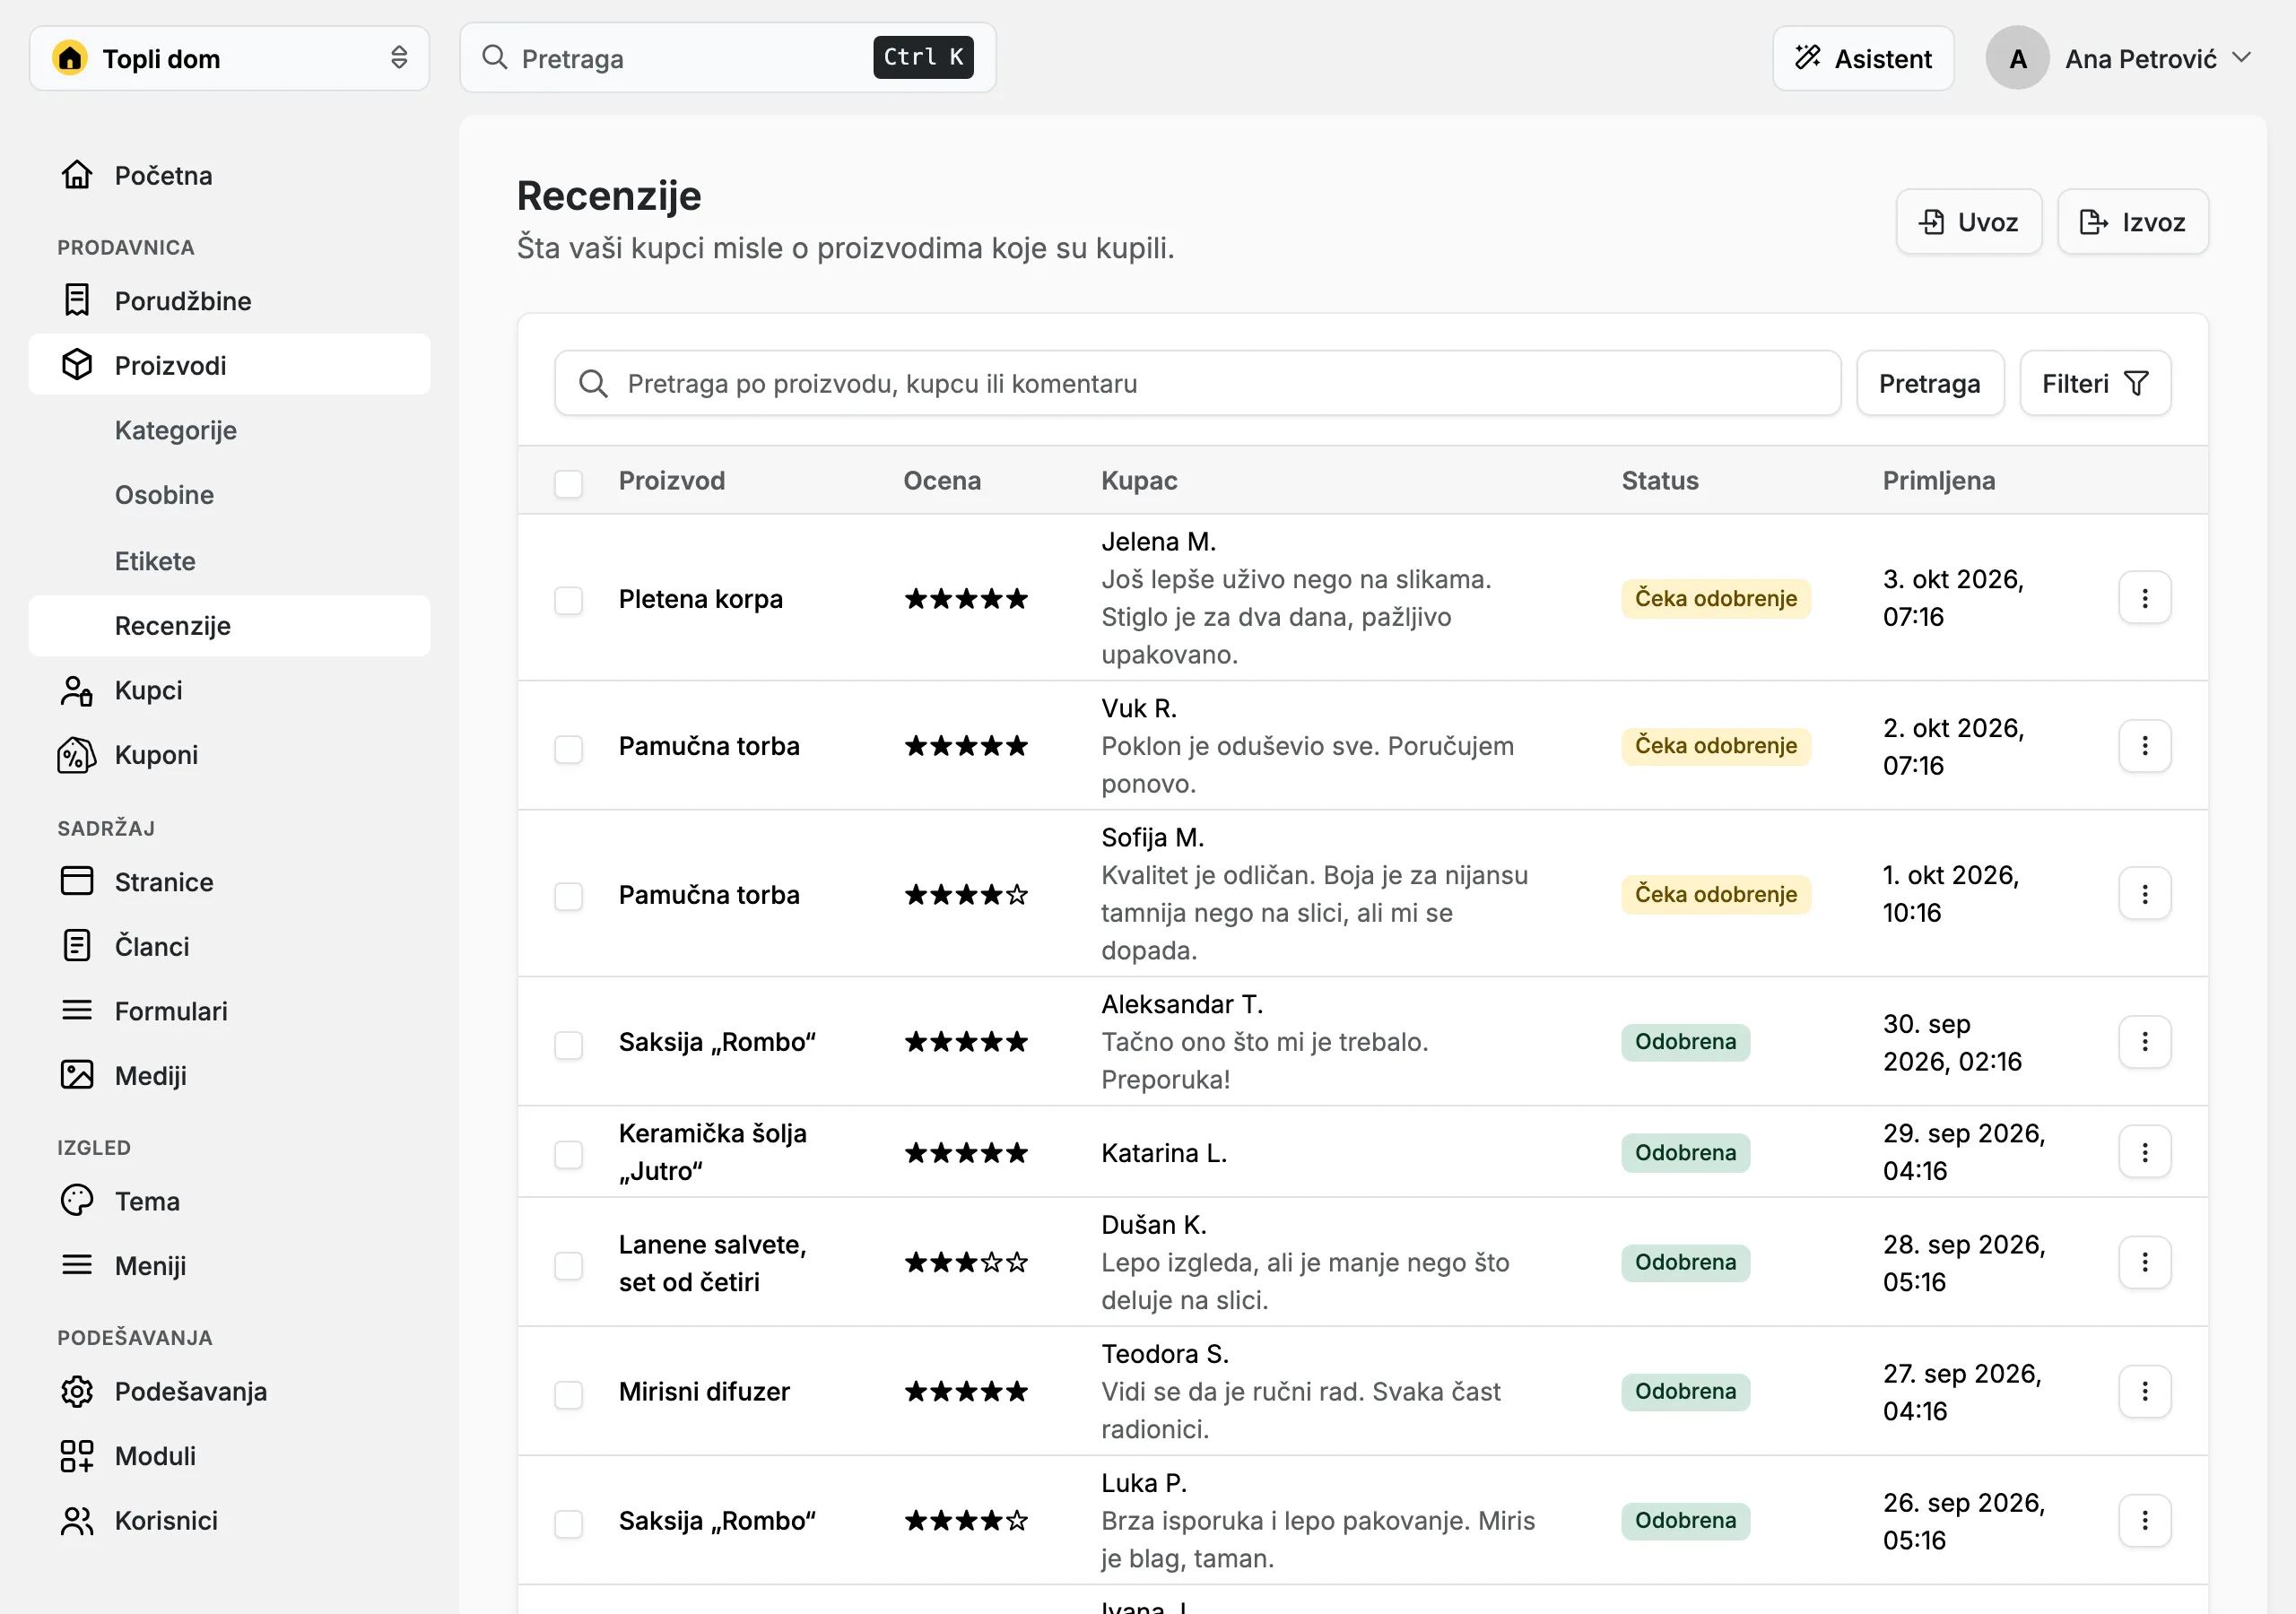
Task: Click the Proizvodi box icon
Action: pyautogui.click(x=77, y=365)
